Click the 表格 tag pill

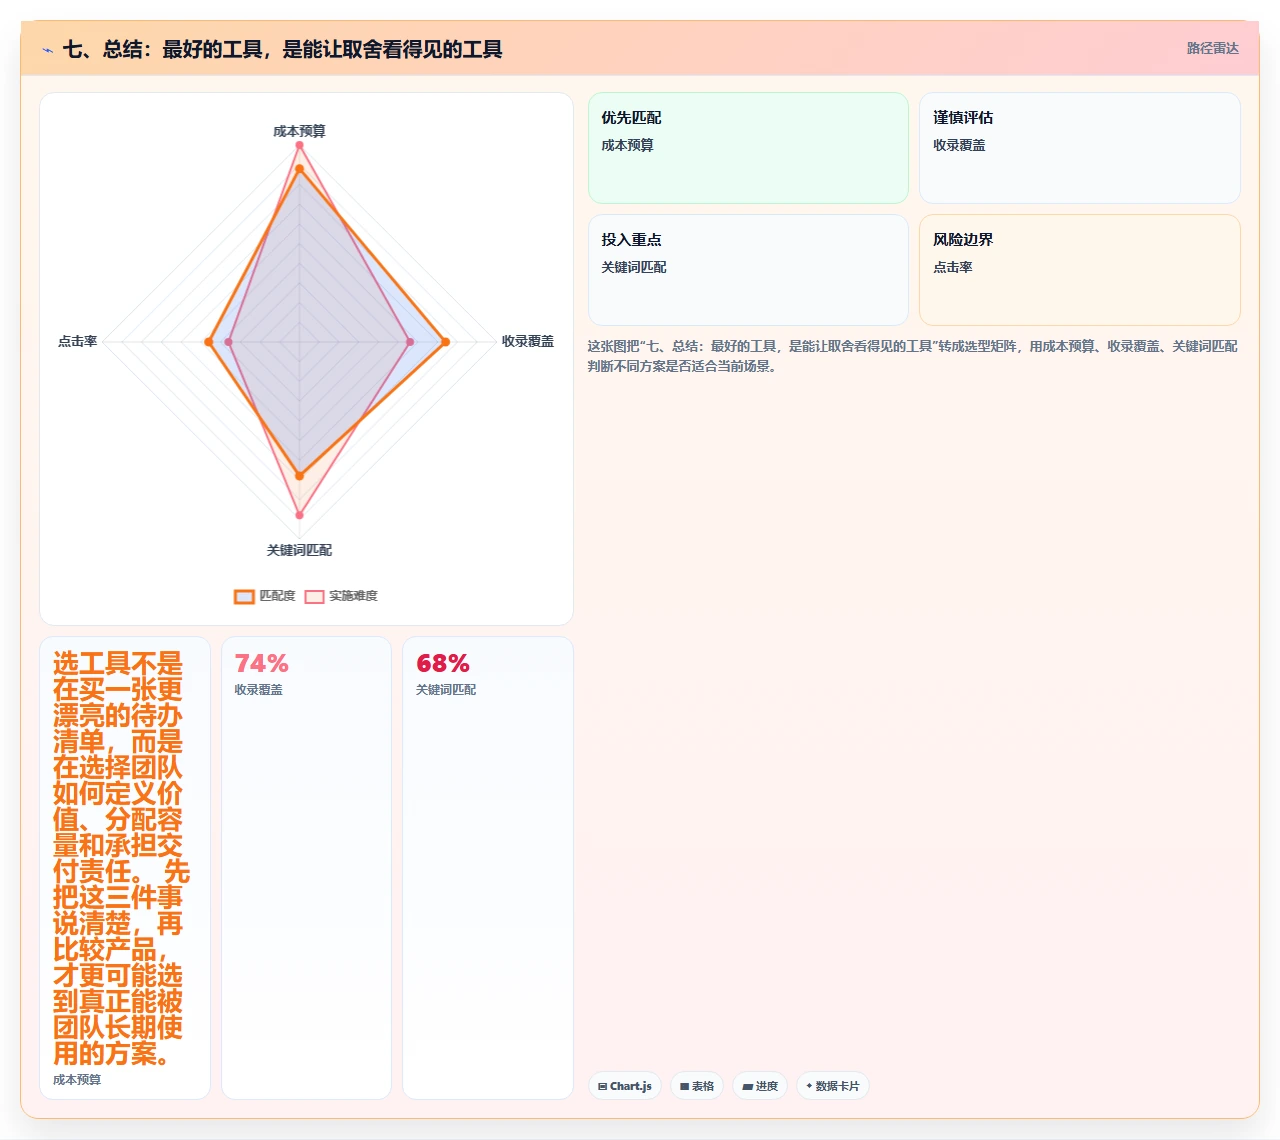(697, 1086)
